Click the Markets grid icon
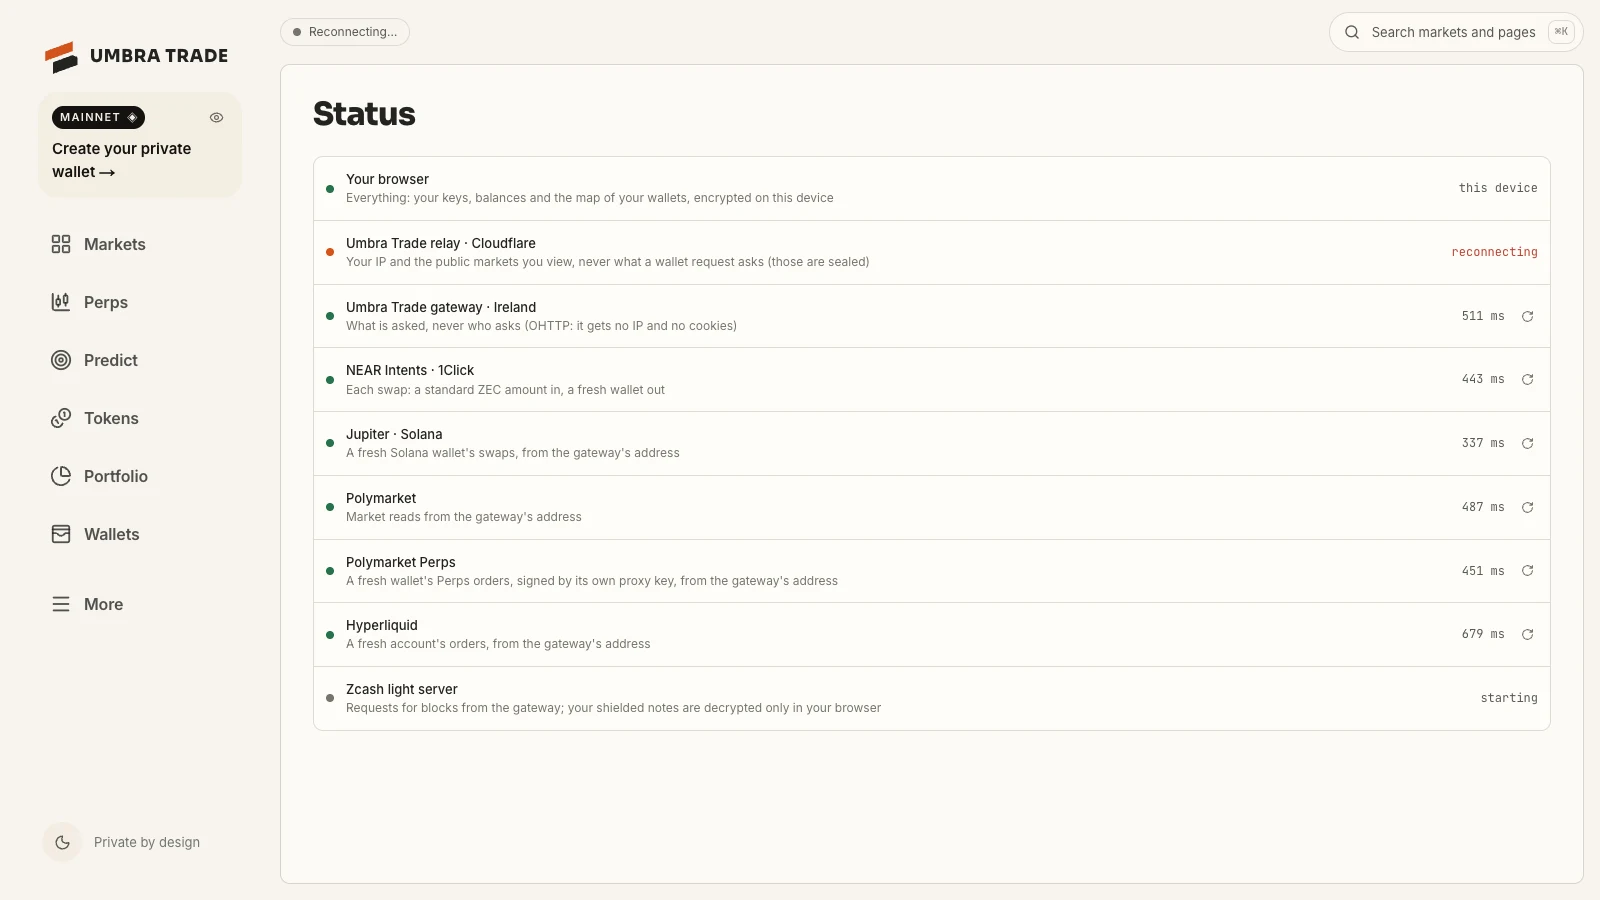 coord(61,244)
